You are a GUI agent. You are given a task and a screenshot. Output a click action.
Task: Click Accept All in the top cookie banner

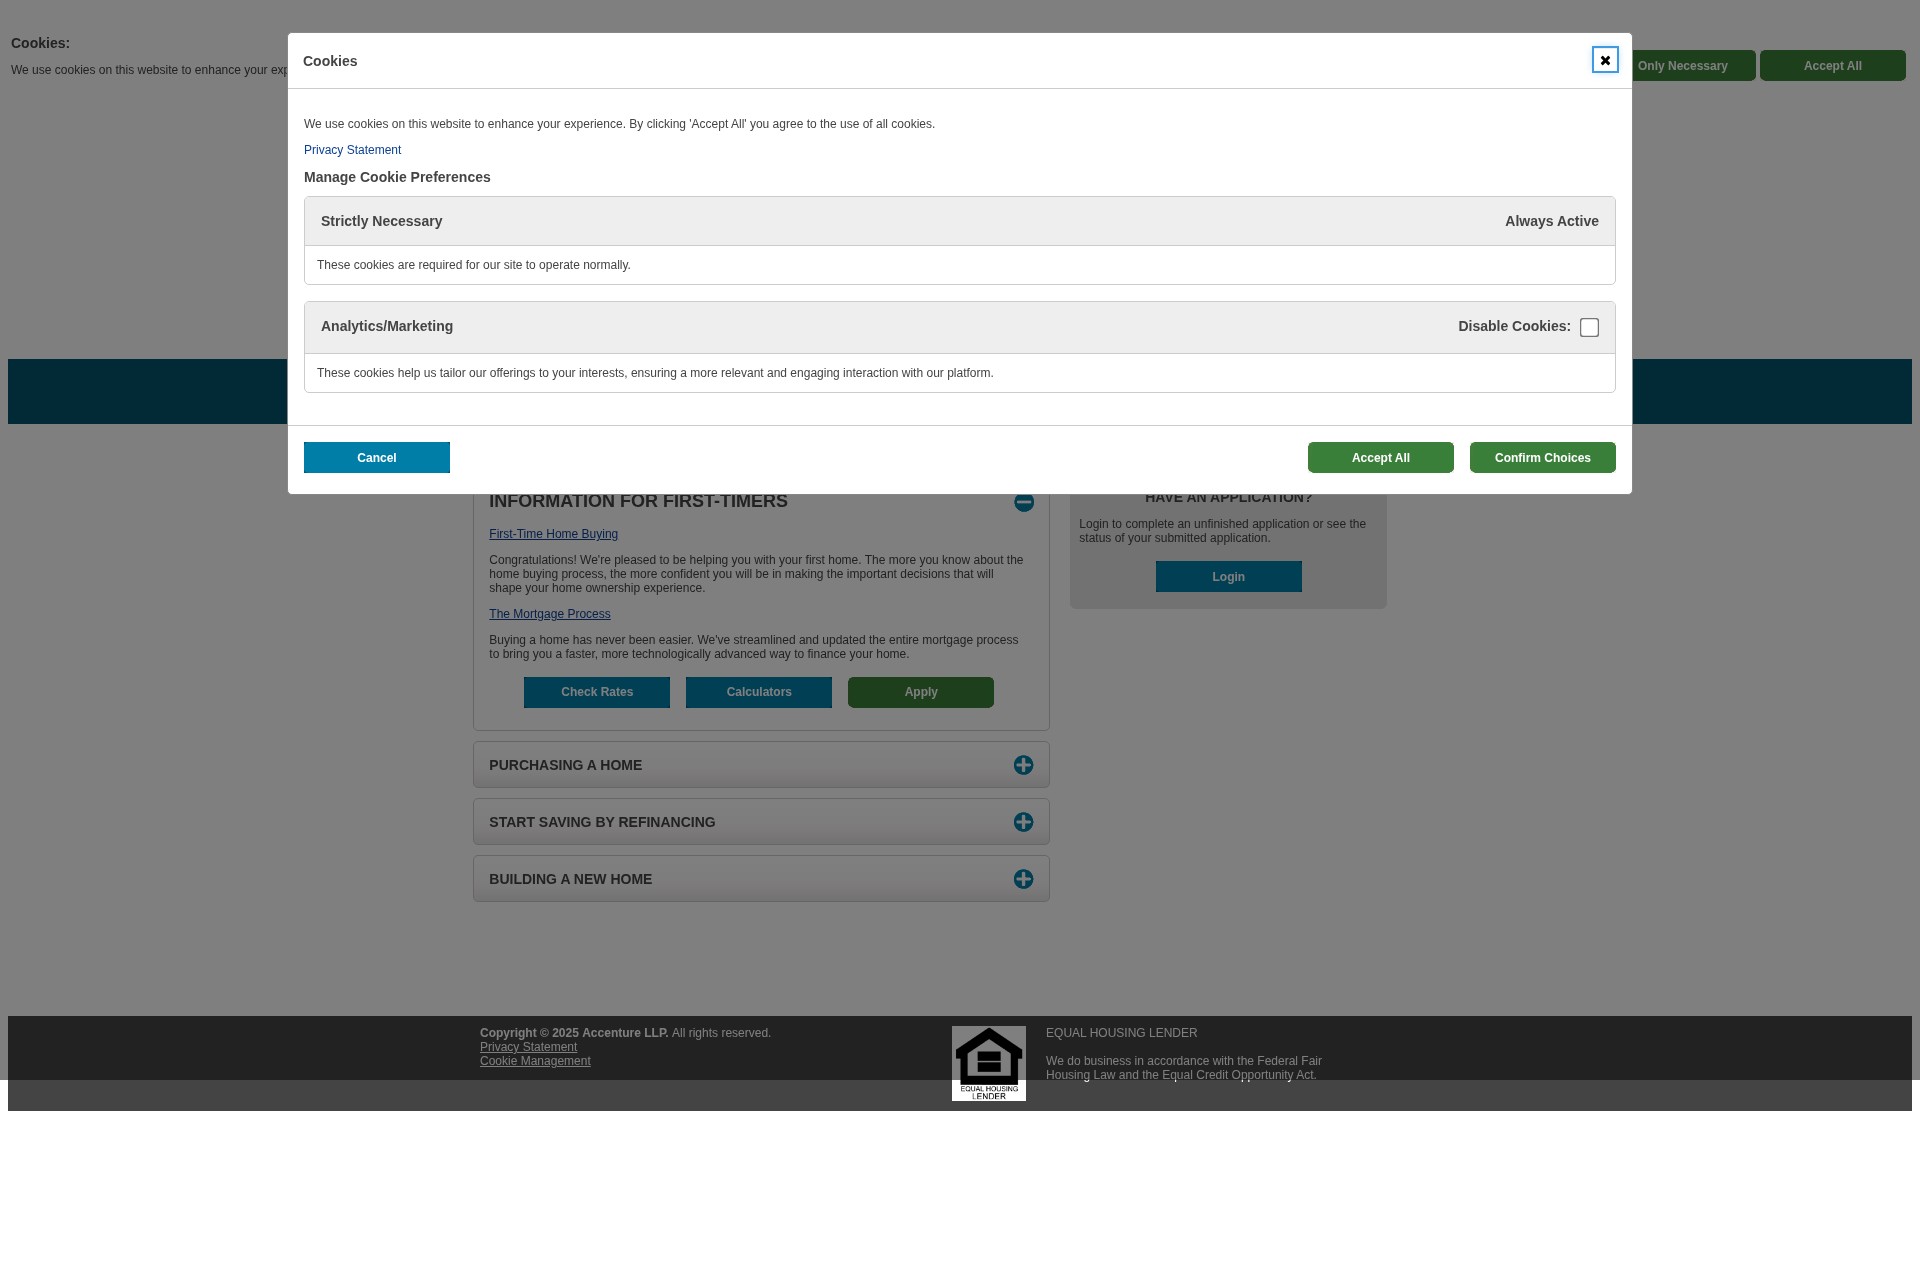coord(1833,66)
